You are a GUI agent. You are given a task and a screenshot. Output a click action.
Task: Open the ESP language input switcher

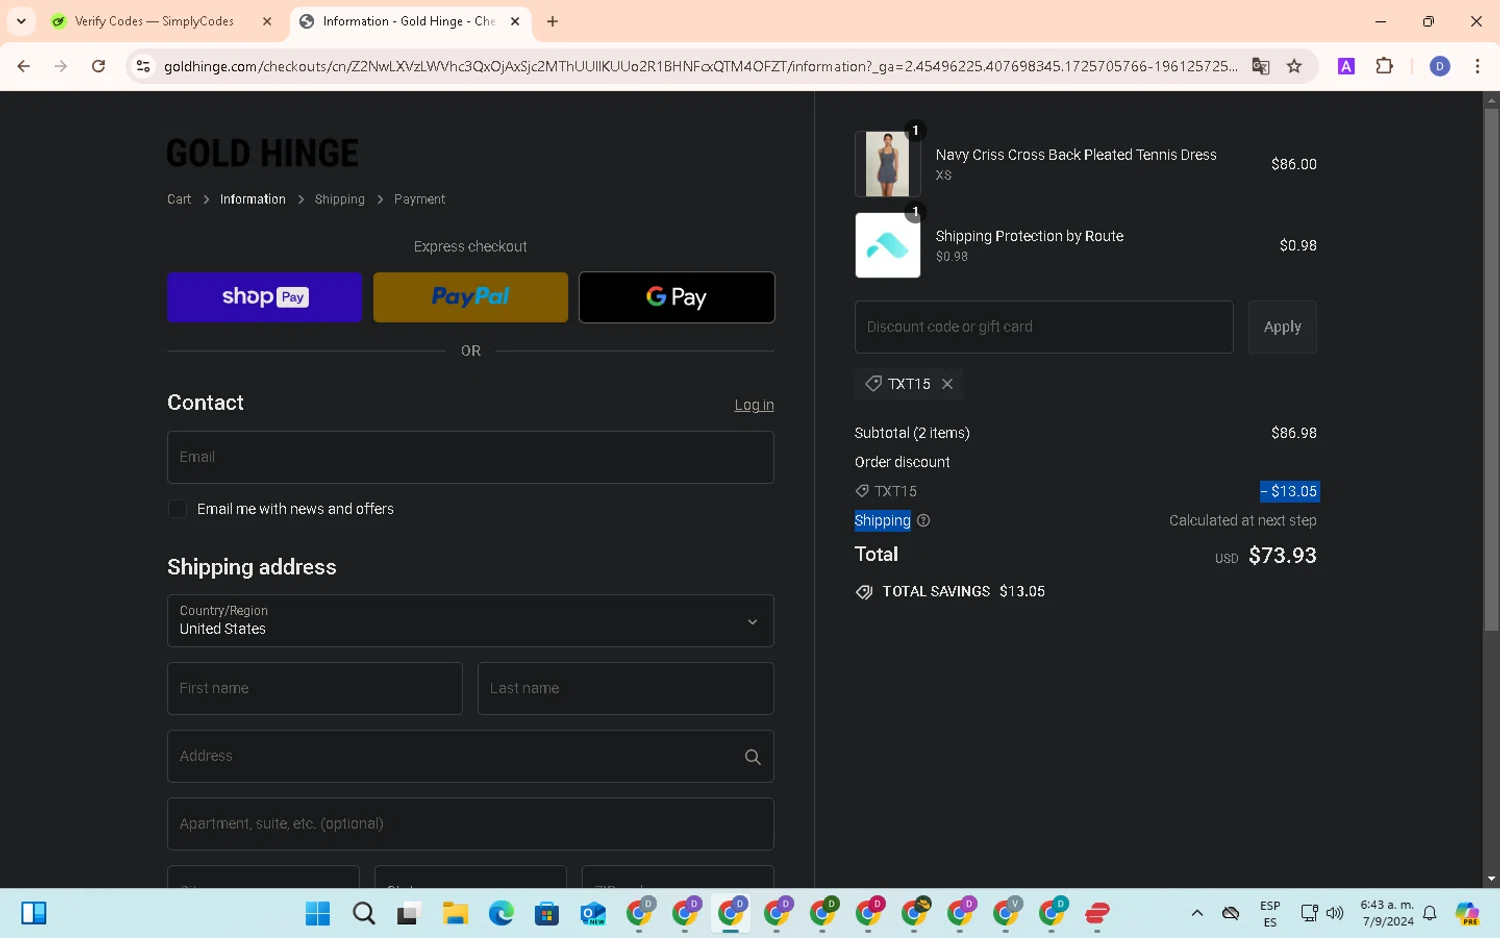click(x=1270, y=913)
